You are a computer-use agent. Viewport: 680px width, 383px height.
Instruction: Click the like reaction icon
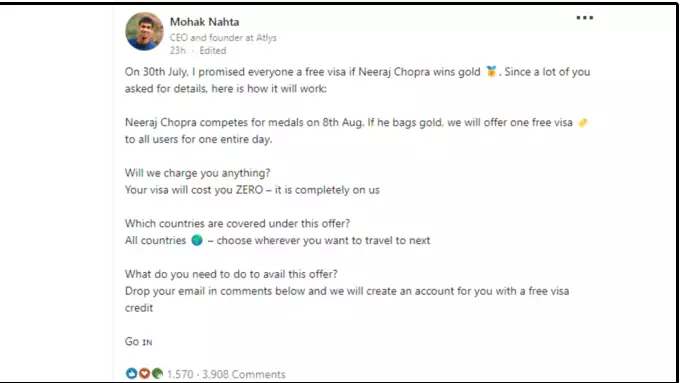[x=131, y=373]
